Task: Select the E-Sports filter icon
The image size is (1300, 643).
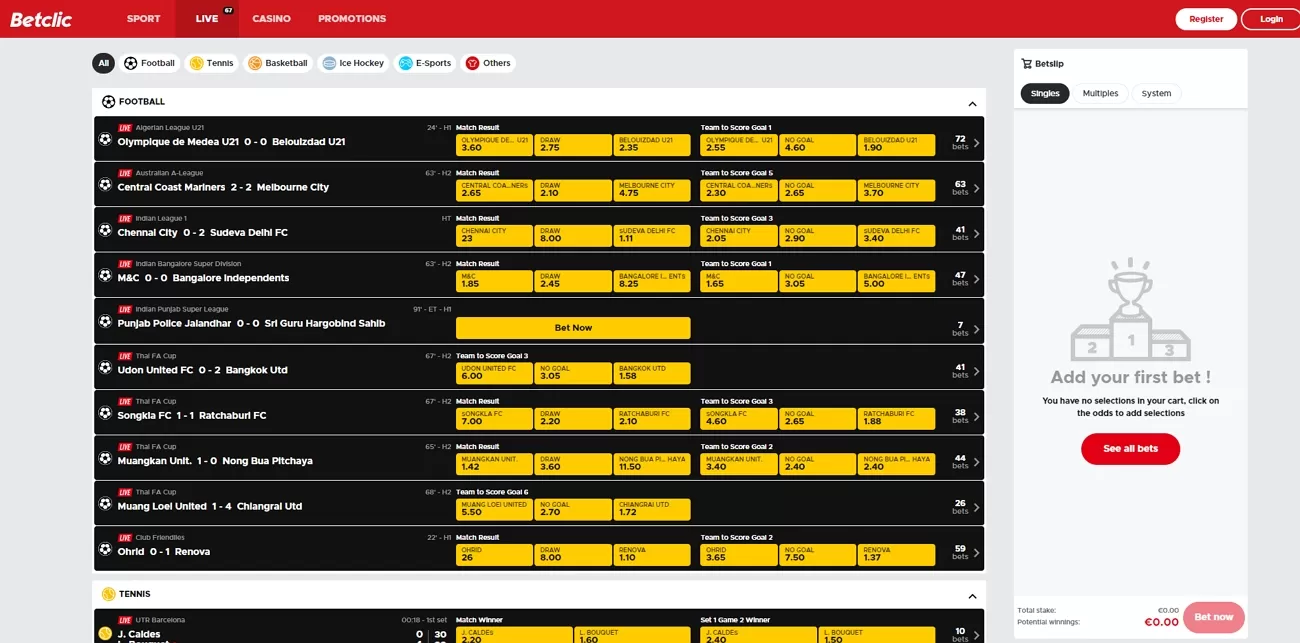Action: click(x=405, y=63)
